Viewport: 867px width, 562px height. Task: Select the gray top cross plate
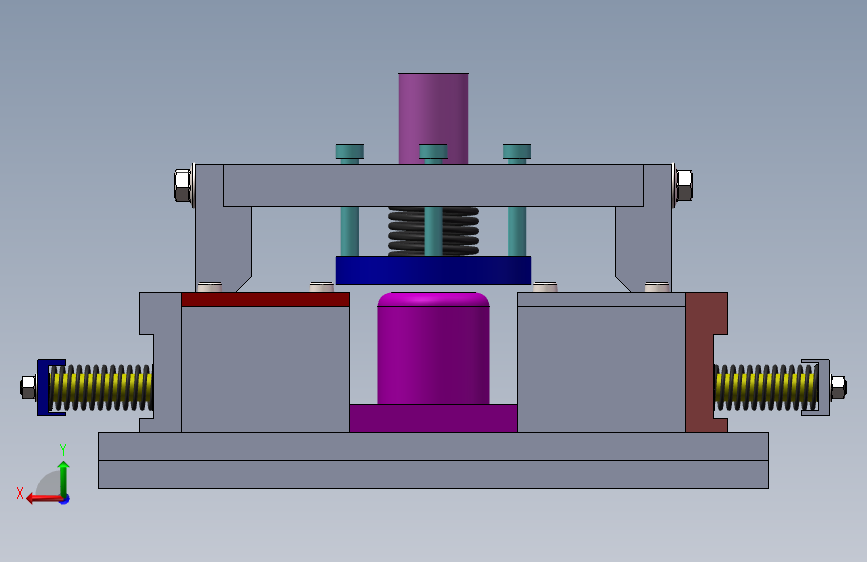[x=434, y=185]
